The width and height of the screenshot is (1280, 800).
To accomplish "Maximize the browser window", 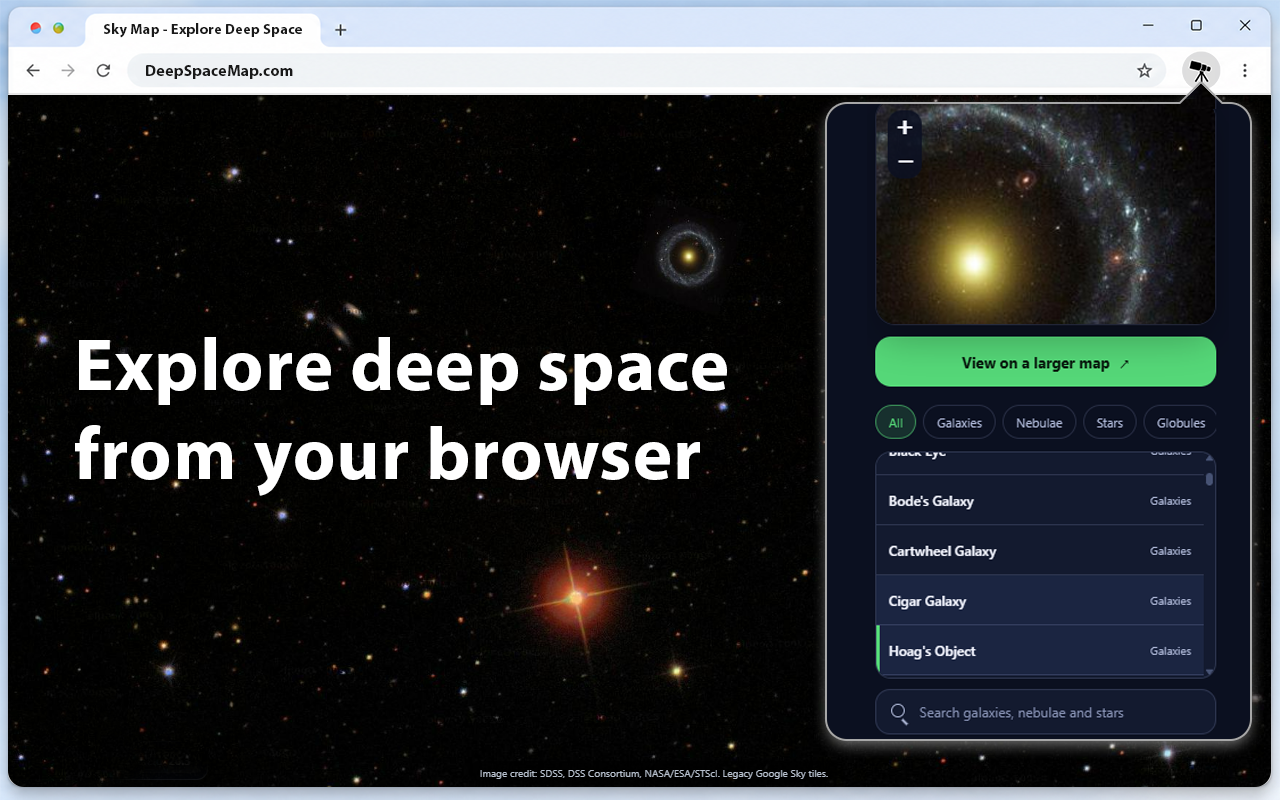I will tap(1196, 26).
